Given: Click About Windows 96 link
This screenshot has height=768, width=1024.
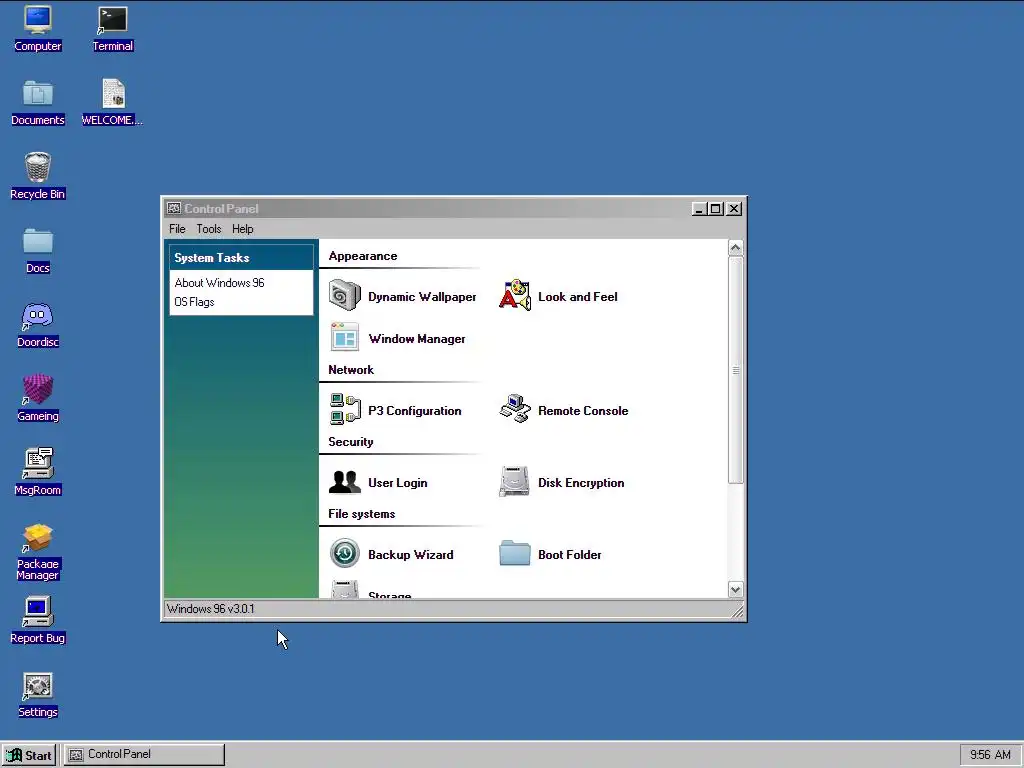Looking at the screenshot, I should point(219,283).
